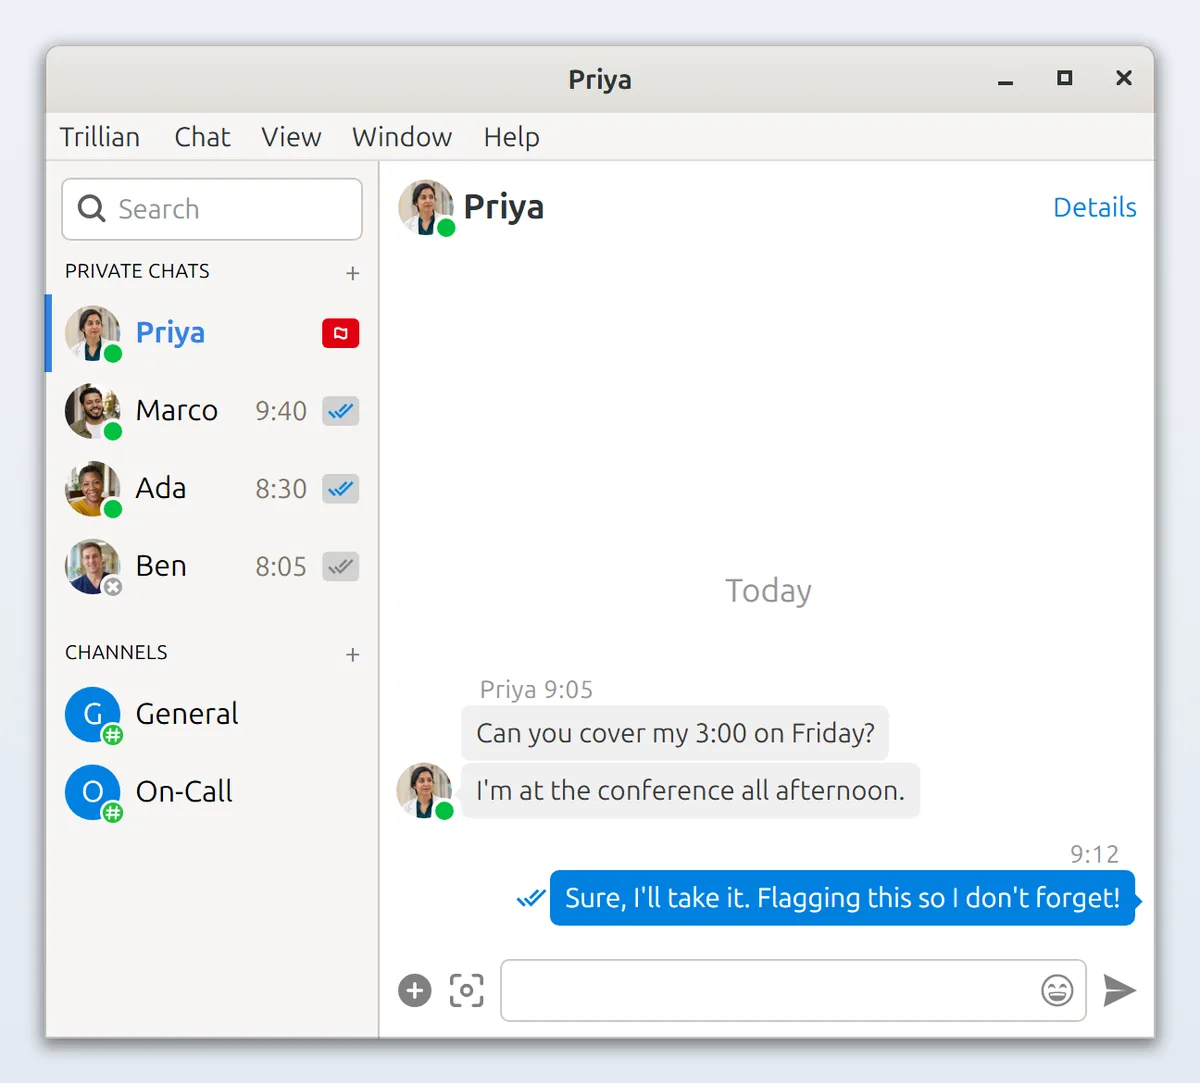Open the Ben private chat
The height and width of the screenshot is (1083, 1200).
point(212,567)
